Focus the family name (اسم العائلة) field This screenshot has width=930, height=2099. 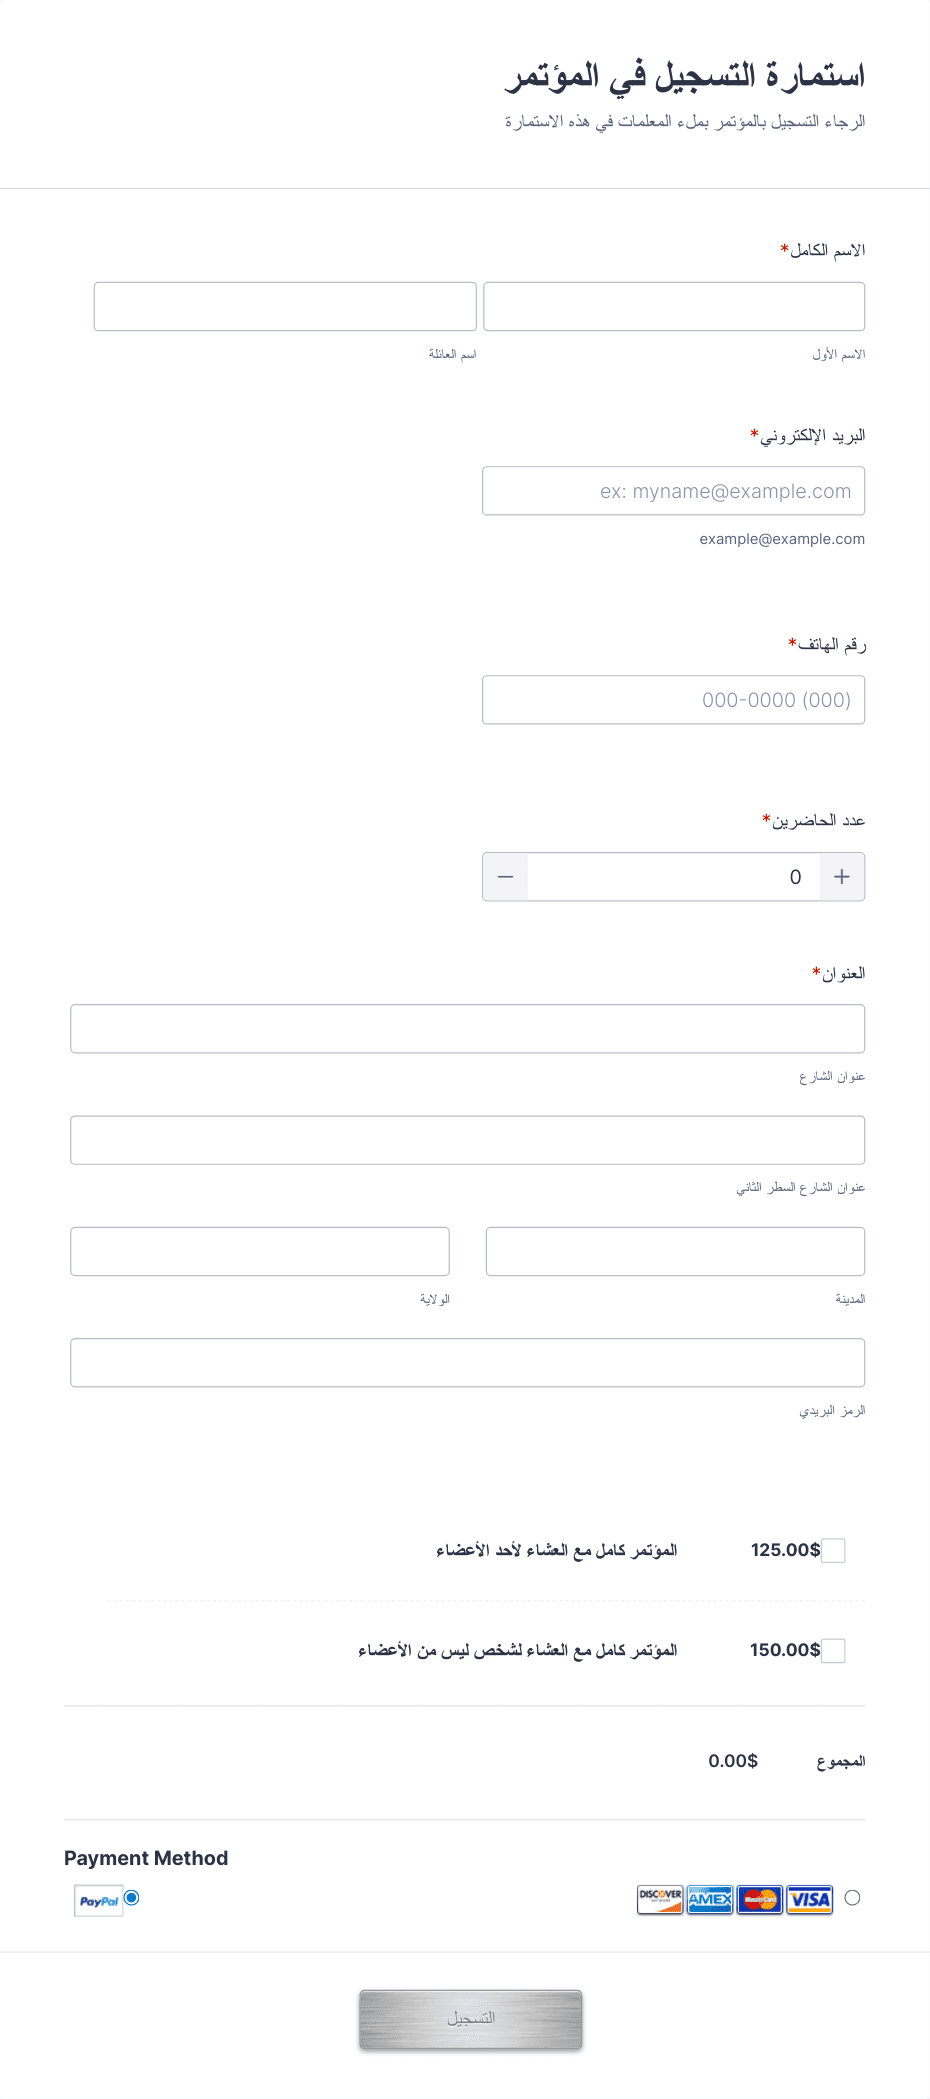click(285, 306)
